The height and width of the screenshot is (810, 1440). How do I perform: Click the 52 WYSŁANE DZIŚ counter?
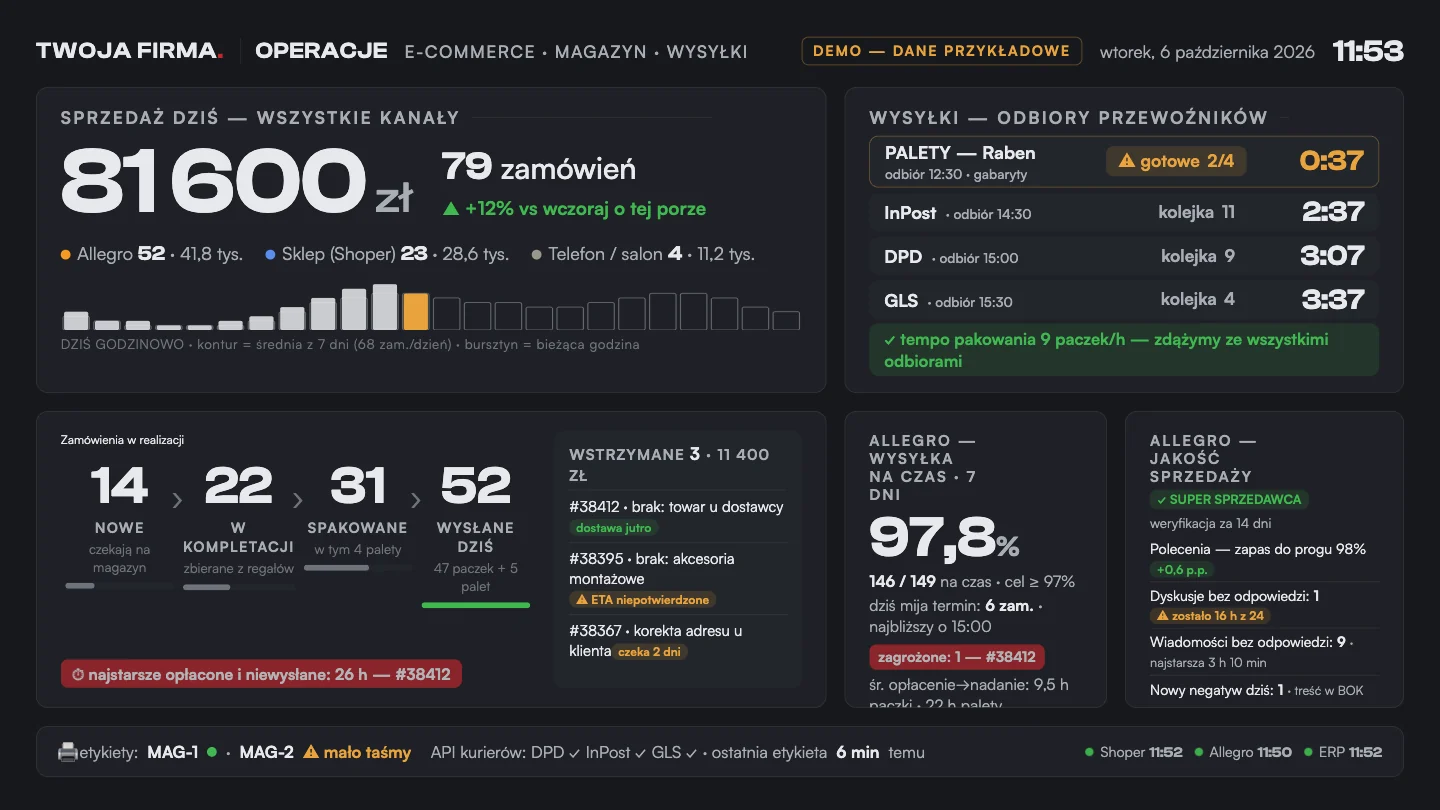click(476, 486)
